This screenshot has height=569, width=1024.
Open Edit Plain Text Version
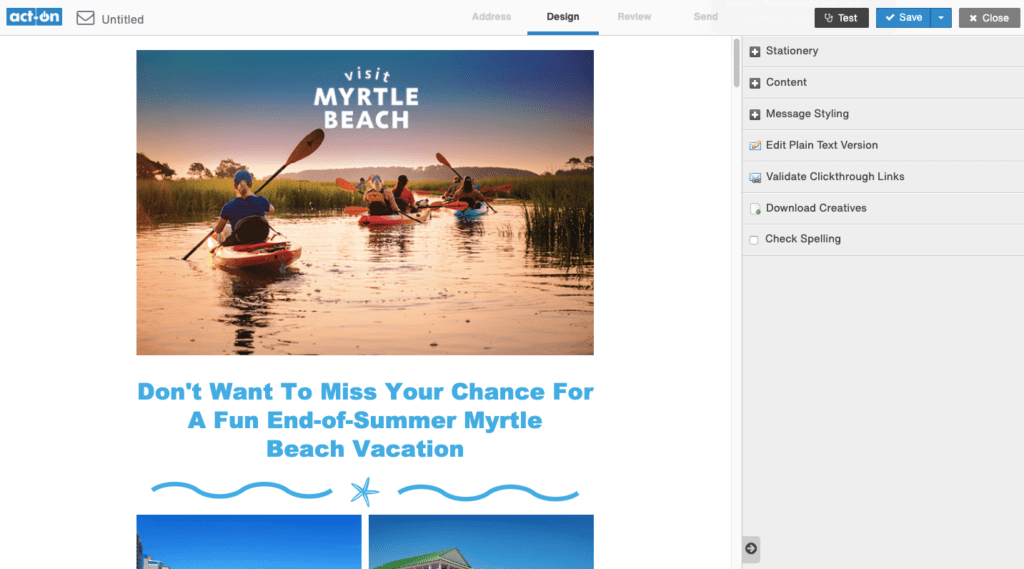[x=822, y=145]
